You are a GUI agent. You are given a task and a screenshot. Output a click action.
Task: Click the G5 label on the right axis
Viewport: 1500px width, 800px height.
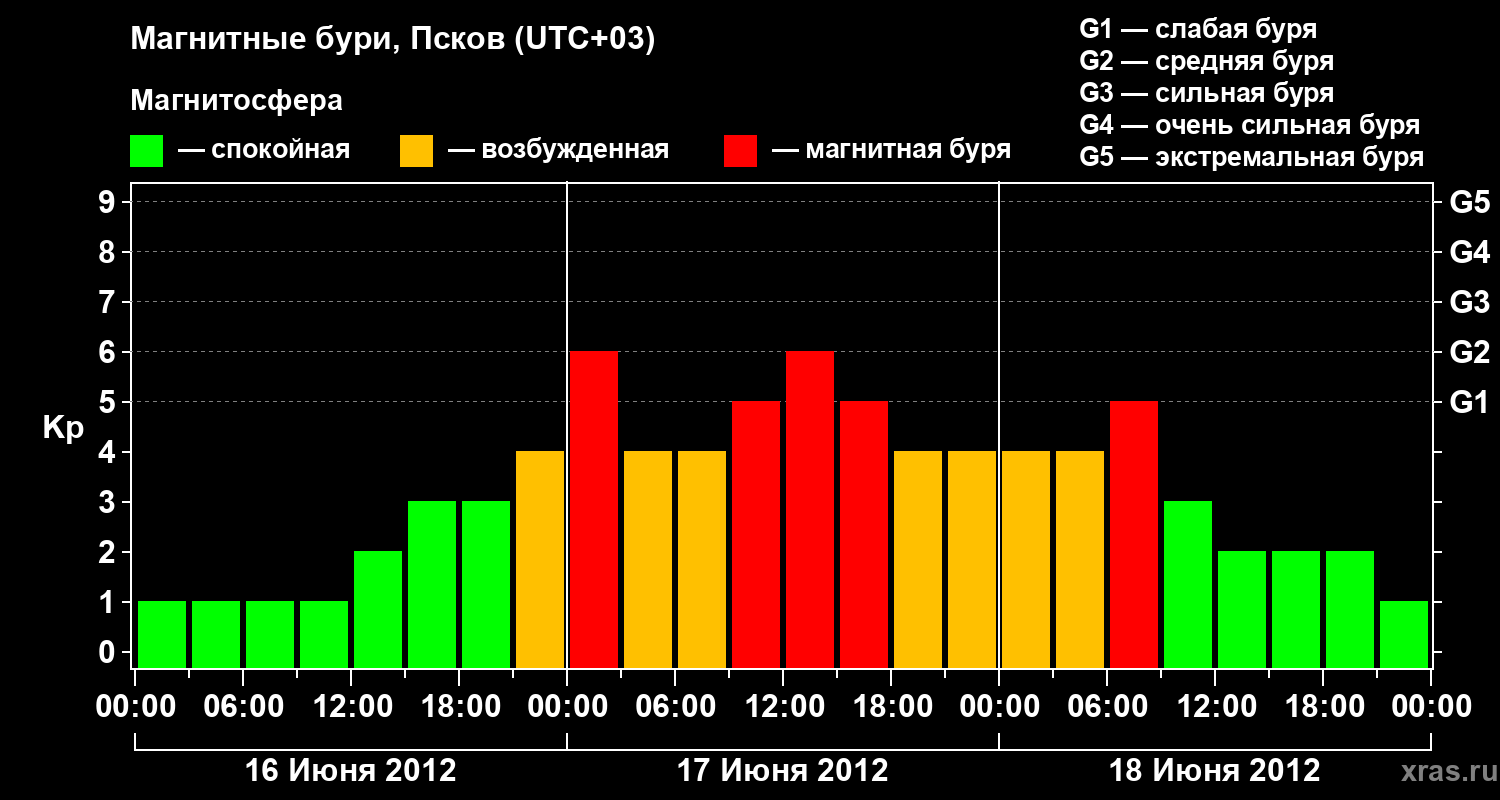(1469, 202)
